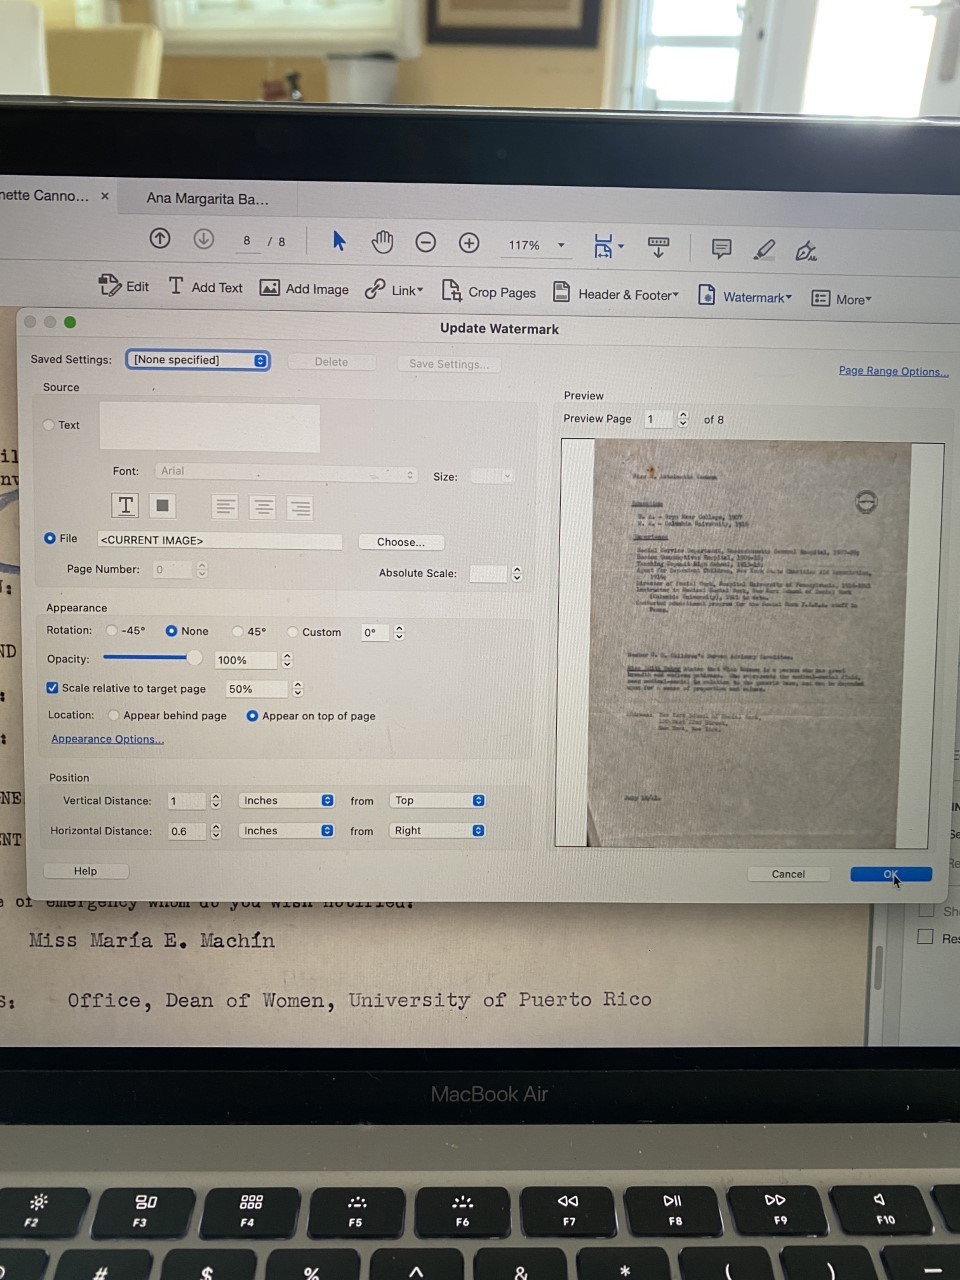
Task: Click the Crop Pages tool
Action: [x=489, y=292]
